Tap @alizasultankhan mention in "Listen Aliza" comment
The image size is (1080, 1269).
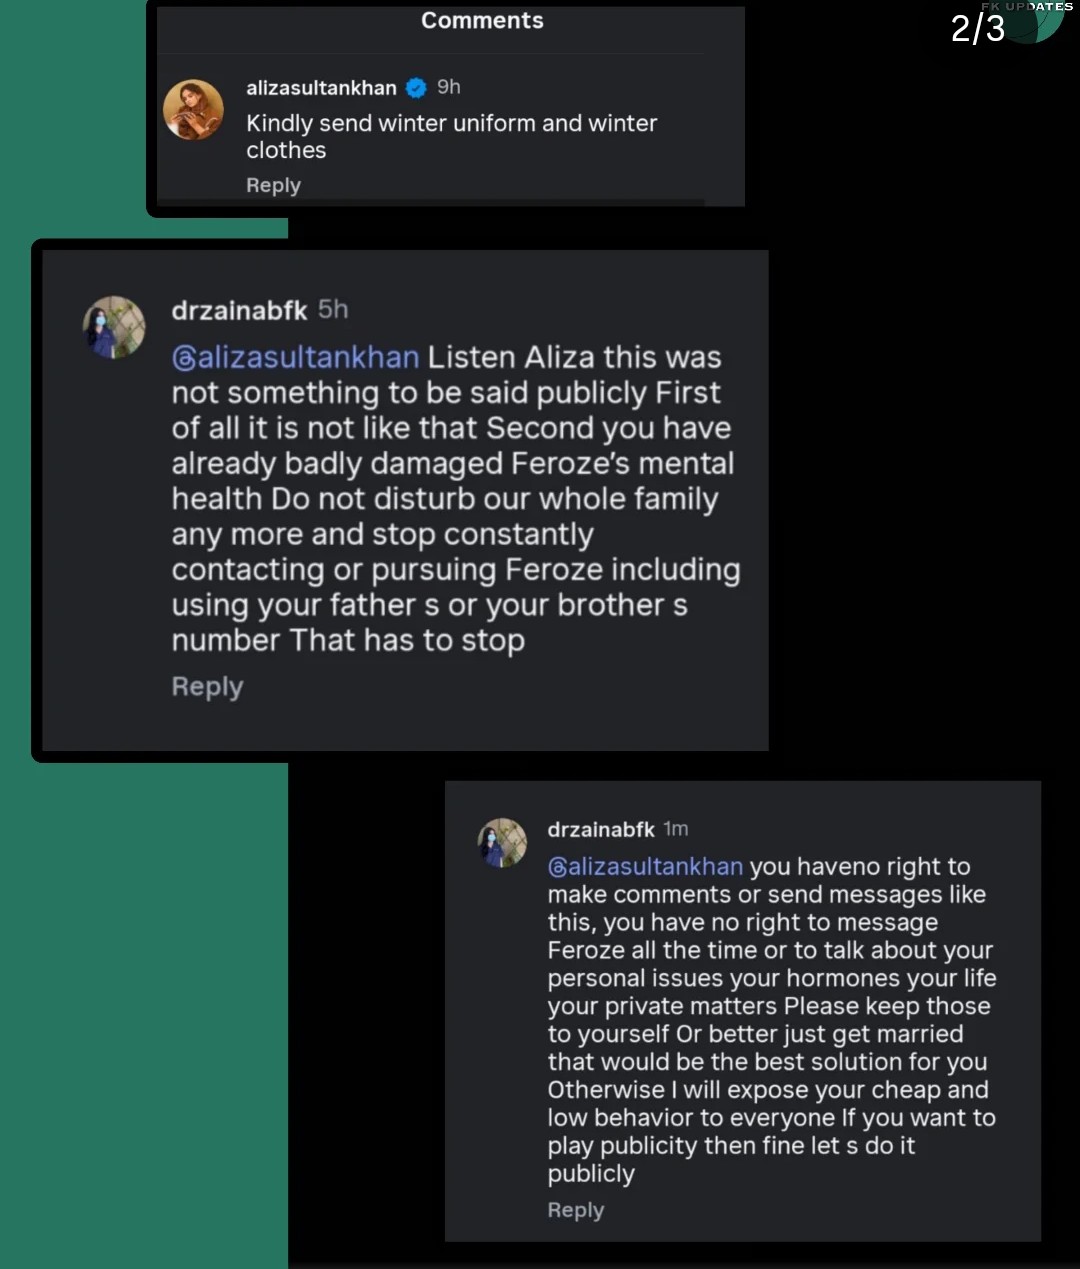point(295,358)
